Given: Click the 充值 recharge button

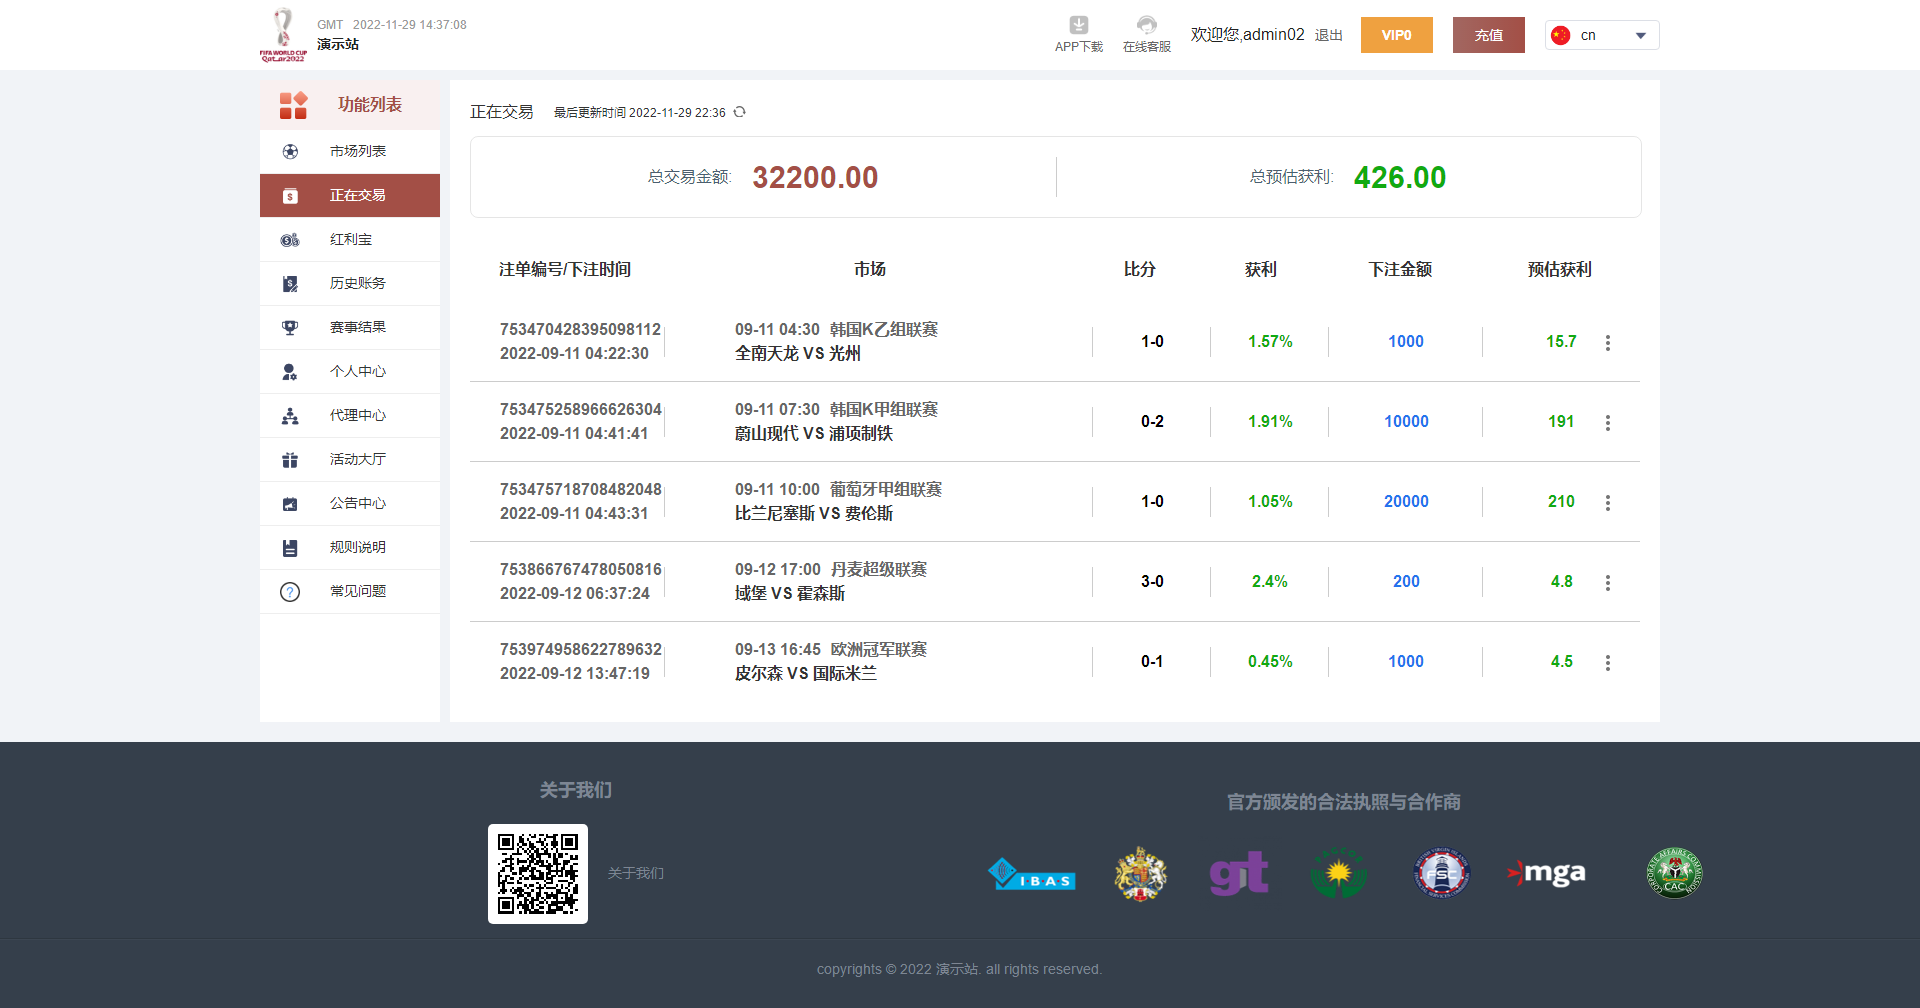Looking at the screenshot, I should (1488, 35).
